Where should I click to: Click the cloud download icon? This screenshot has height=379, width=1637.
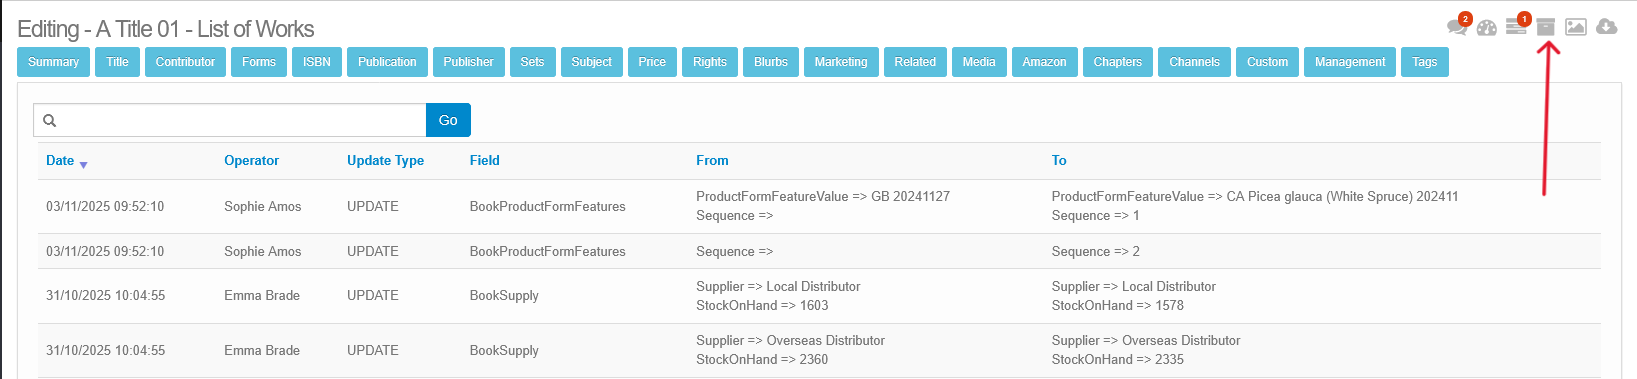click(x=1607, y=27)
